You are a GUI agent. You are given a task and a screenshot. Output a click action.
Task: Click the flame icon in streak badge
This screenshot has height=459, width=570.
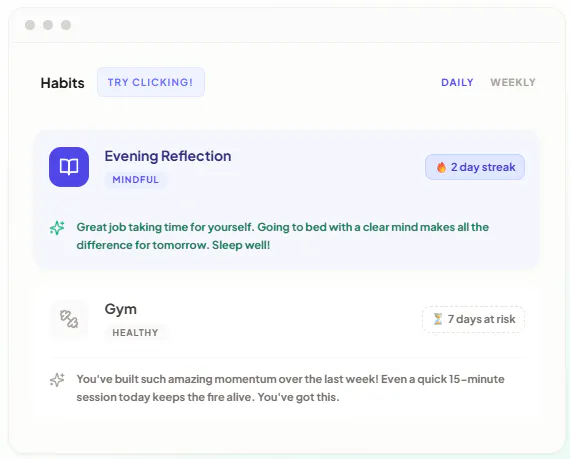click(x=441, y=167)
